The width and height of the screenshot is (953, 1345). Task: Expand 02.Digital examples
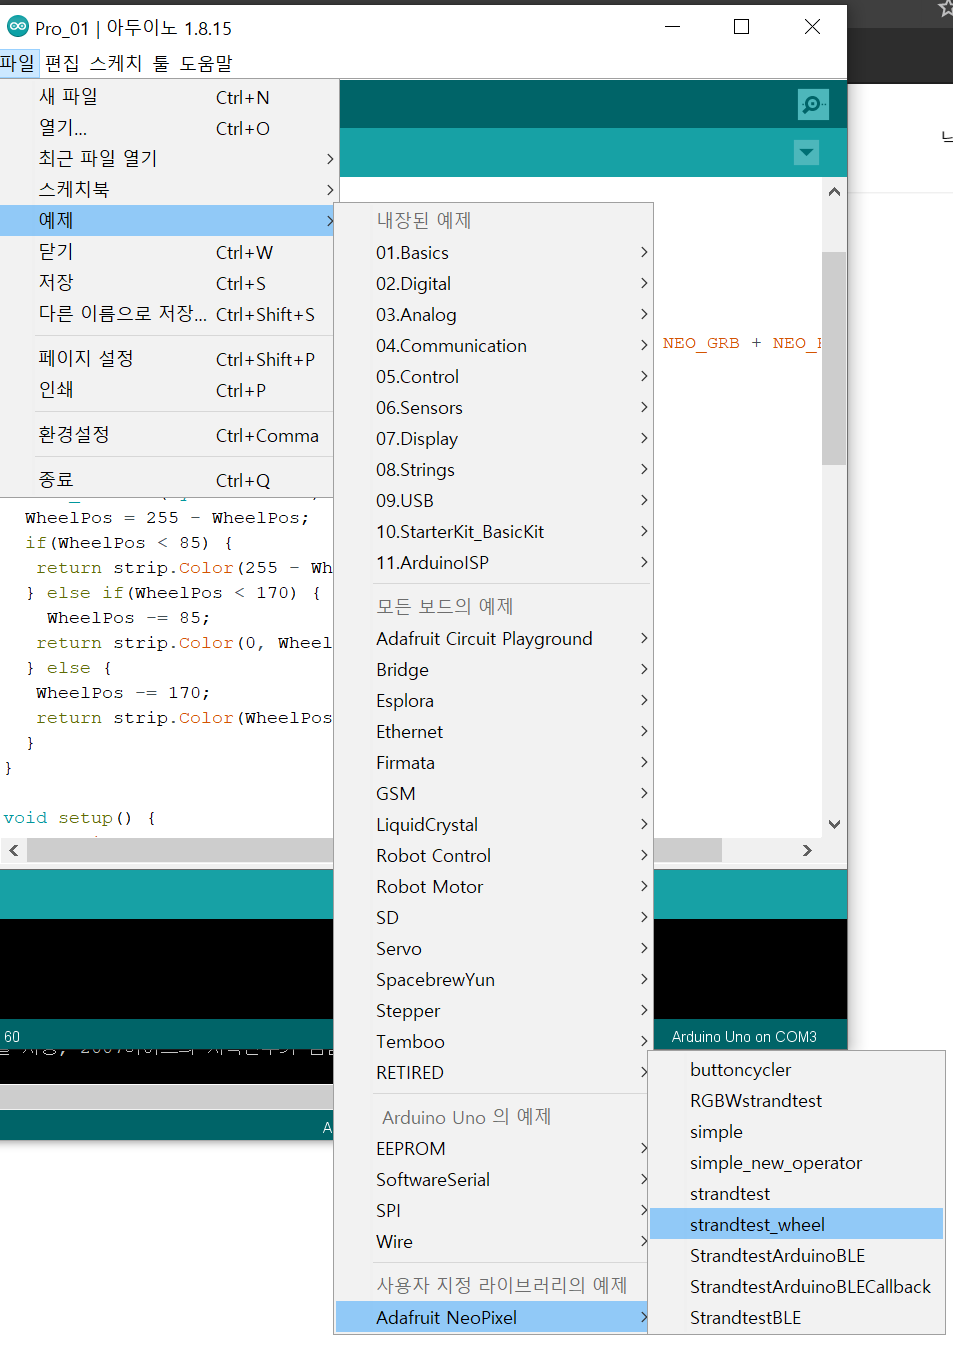[494, 284]
